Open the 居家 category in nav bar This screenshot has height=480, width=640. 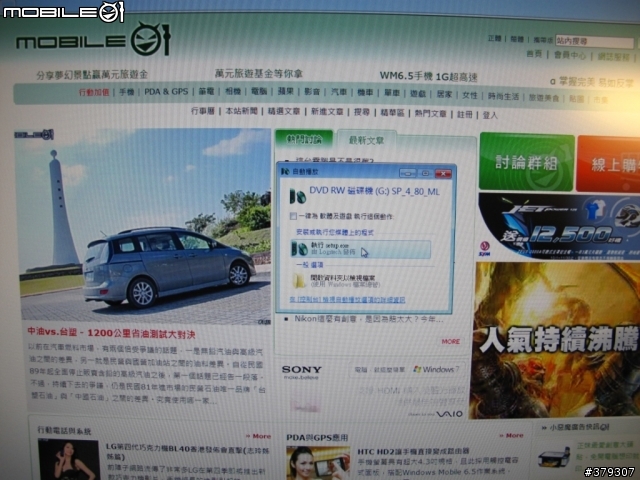(x=444, y=94)
